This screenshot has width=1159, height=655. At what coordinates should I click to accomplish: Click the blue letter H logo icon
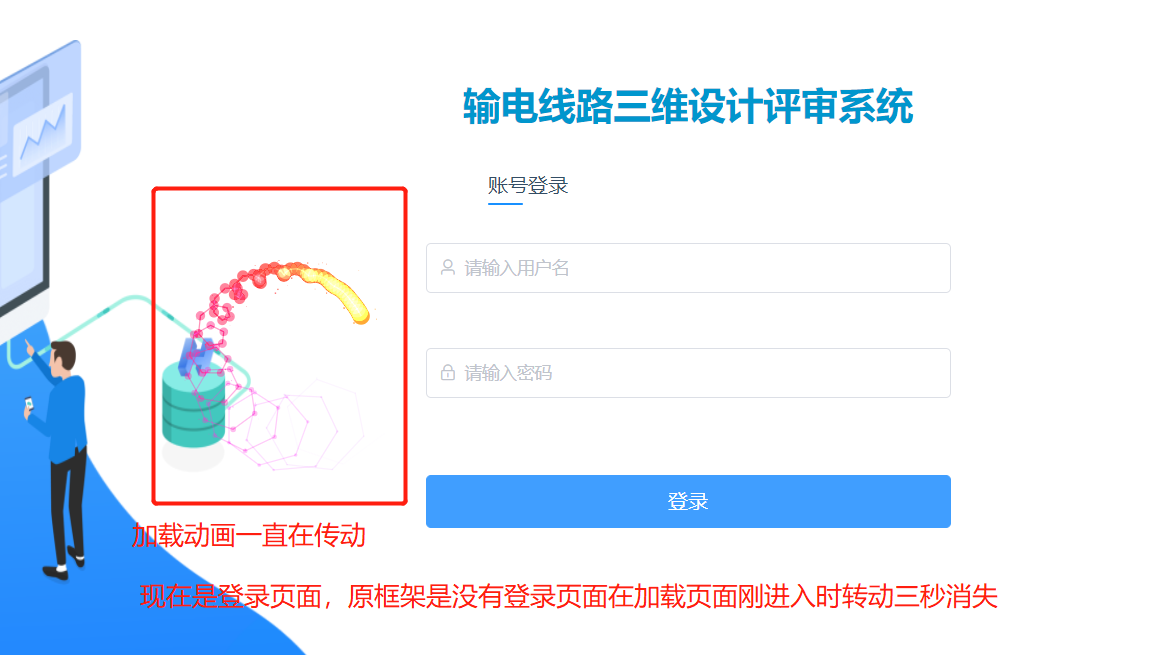click(x=197, y=354)
